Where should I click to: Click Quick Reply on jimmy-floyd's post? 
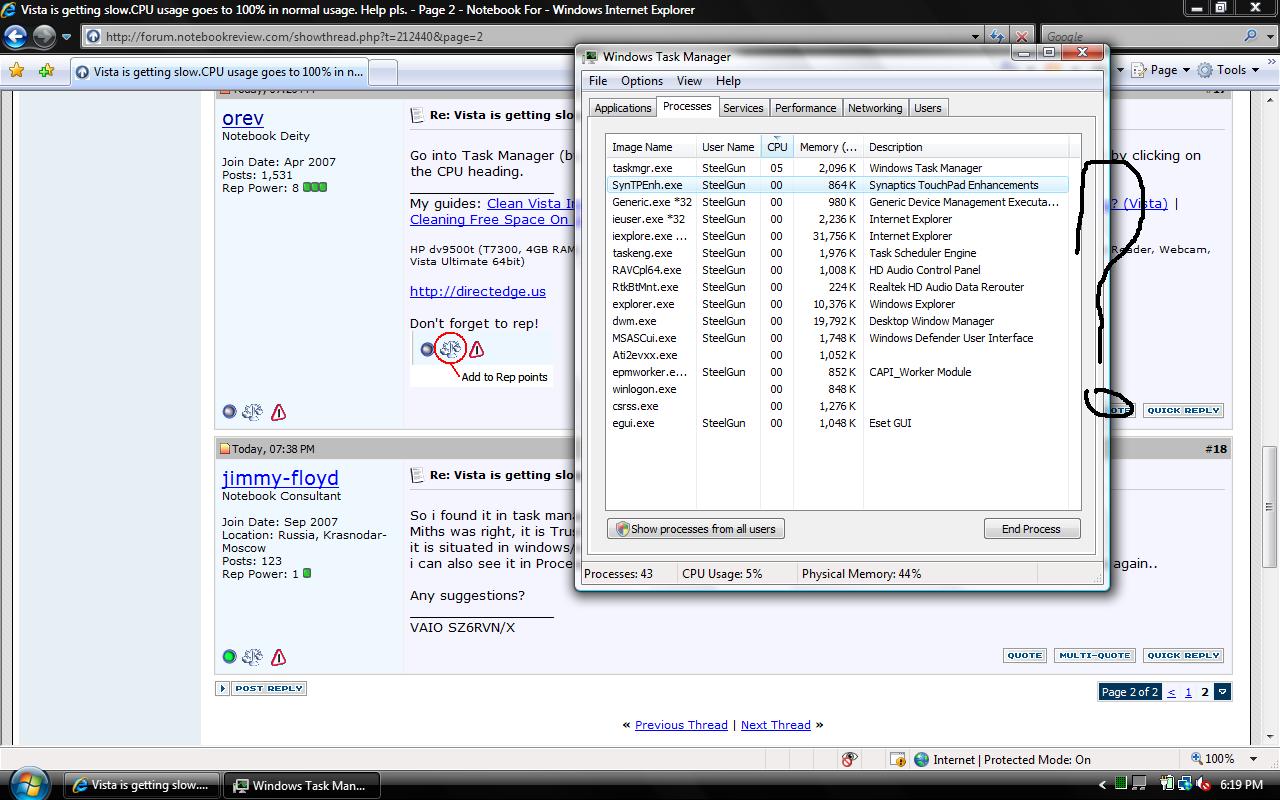point(1184,656)
